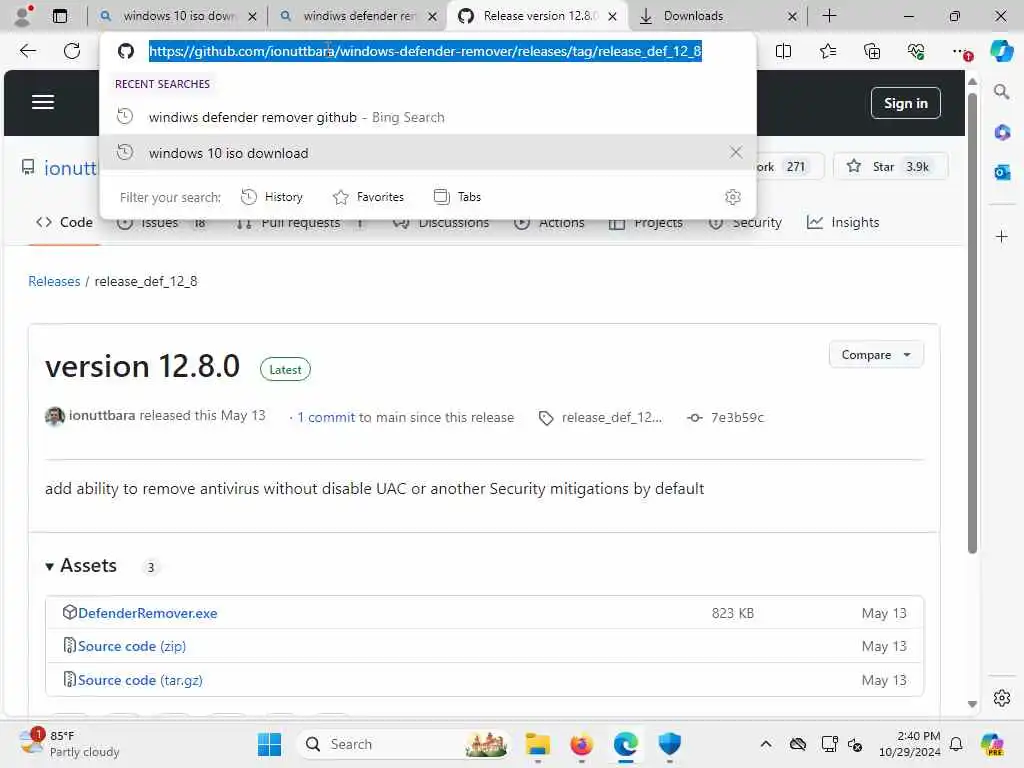Open clock showing 2:40 PM
Image resolution: width=1024 pixels, height=768 pixels.
909,744
